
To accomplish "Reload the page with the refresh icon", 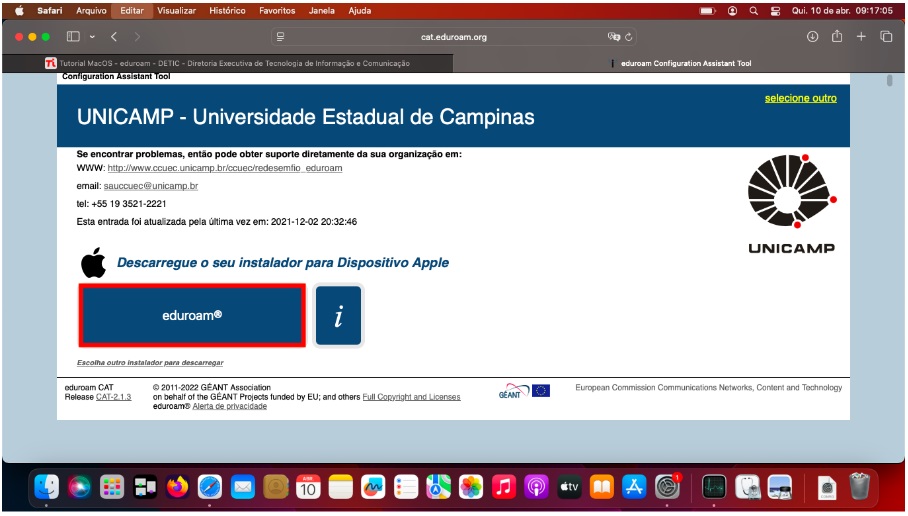I will pyautogui.click(x=628, y=37).
